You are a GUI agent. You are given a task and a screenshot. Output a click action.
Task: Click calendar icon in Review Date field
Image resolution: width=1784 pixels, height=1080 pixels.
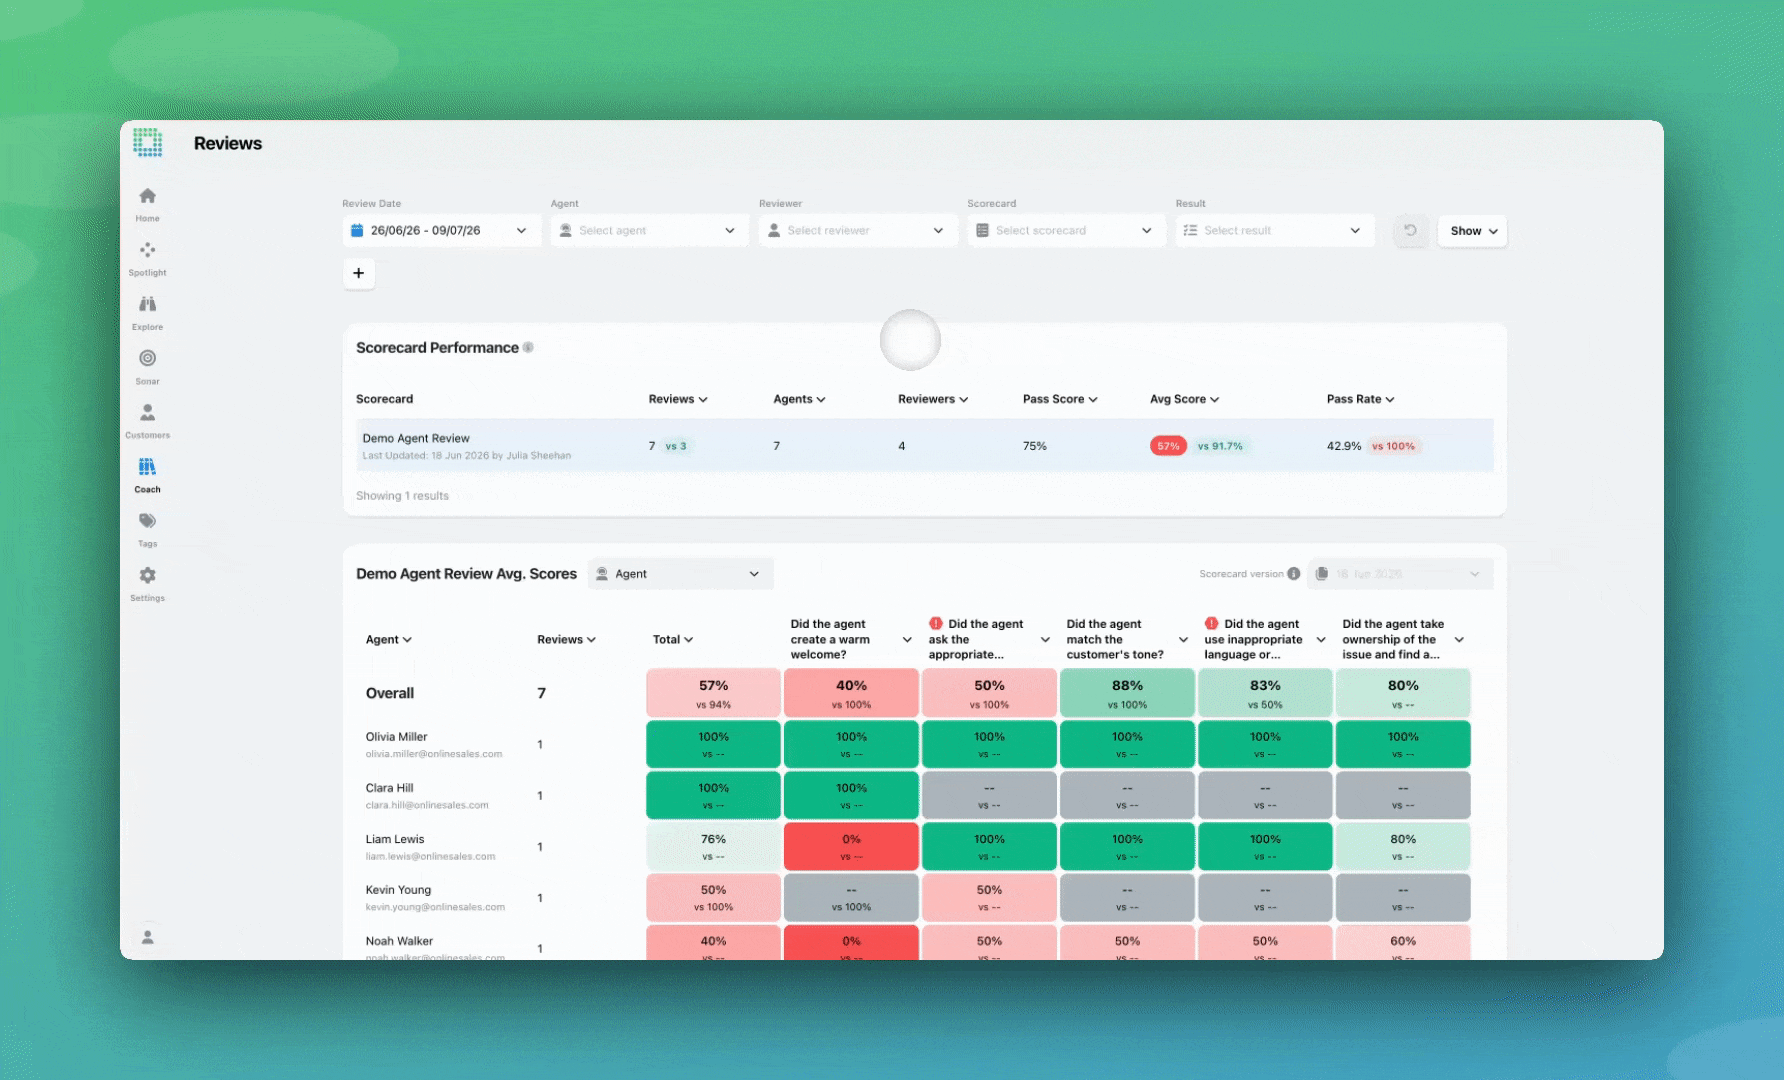[x=357, y=230]
